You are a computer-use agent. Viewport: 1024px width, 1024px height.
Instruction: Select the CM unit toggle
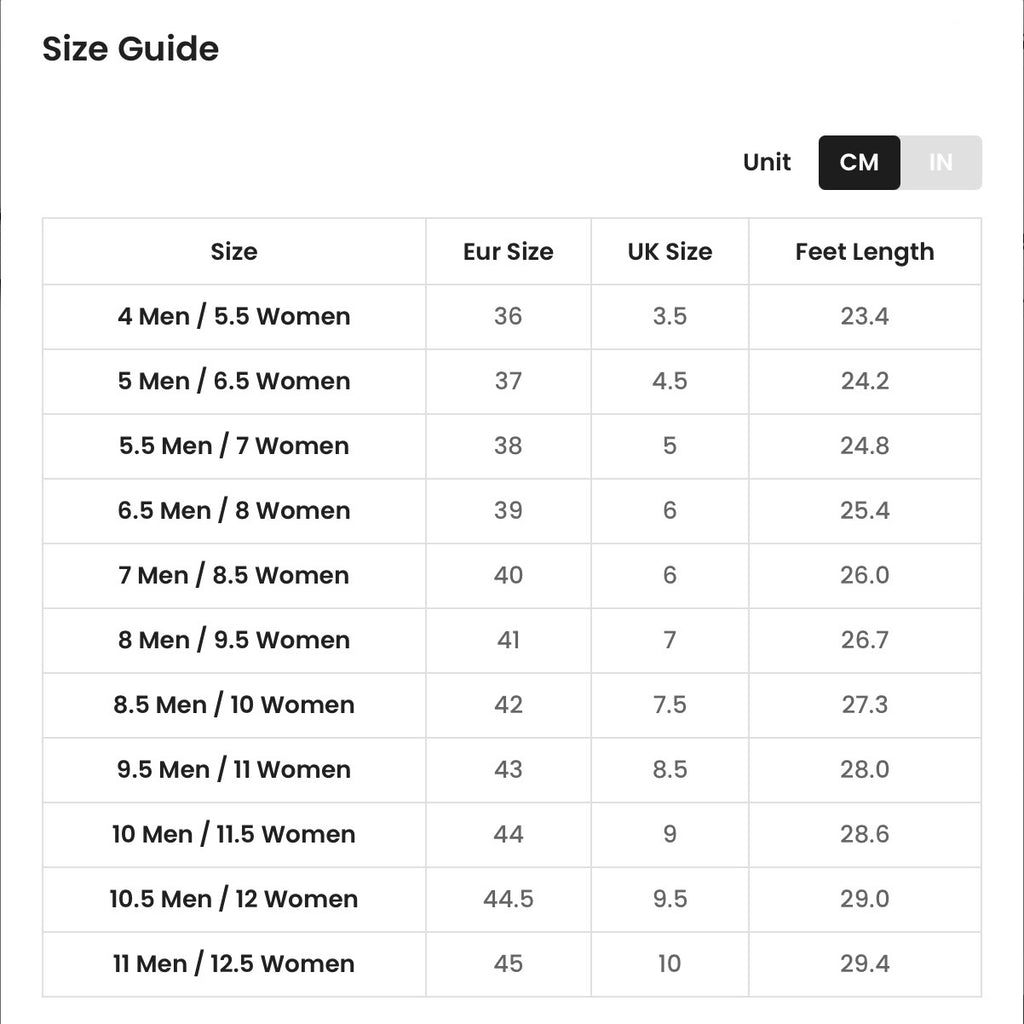[859, 163]
